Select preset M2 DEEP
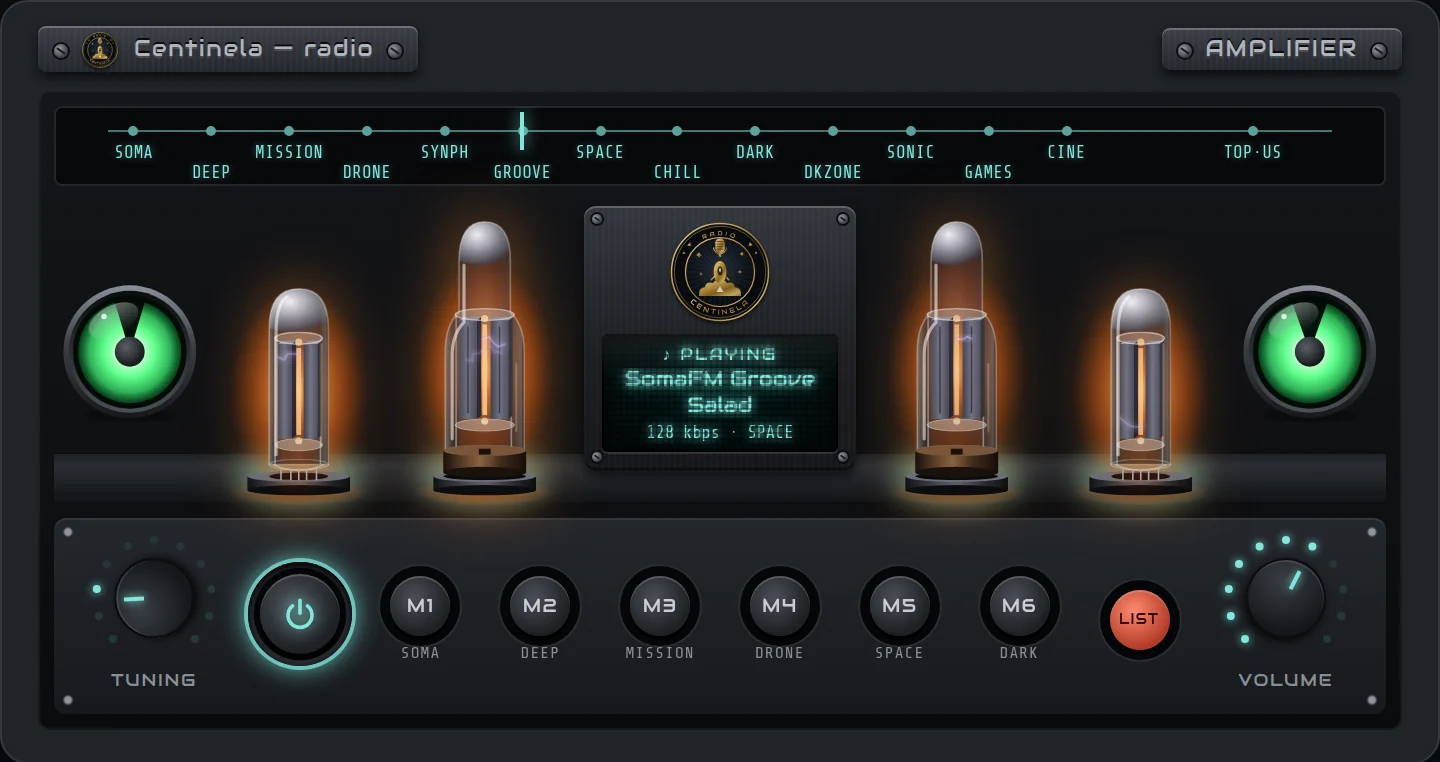1440x762 pixels. (x=540, y=605)
